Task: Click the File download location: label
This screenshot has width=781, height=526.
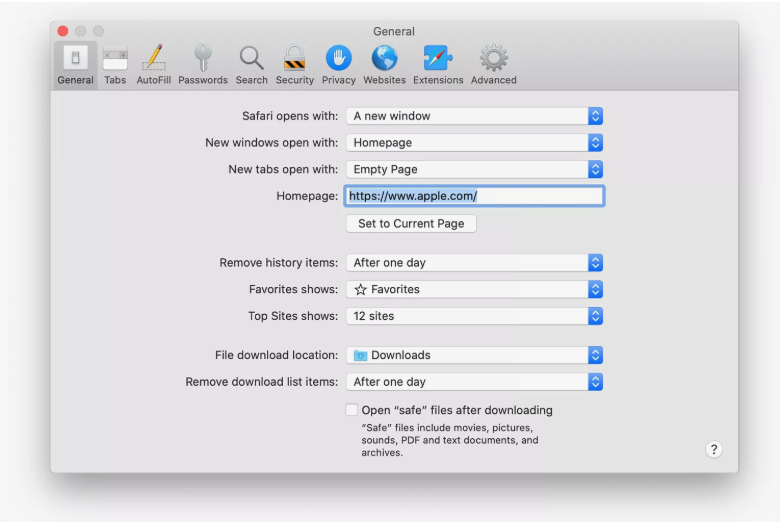Action: [276, 355]
